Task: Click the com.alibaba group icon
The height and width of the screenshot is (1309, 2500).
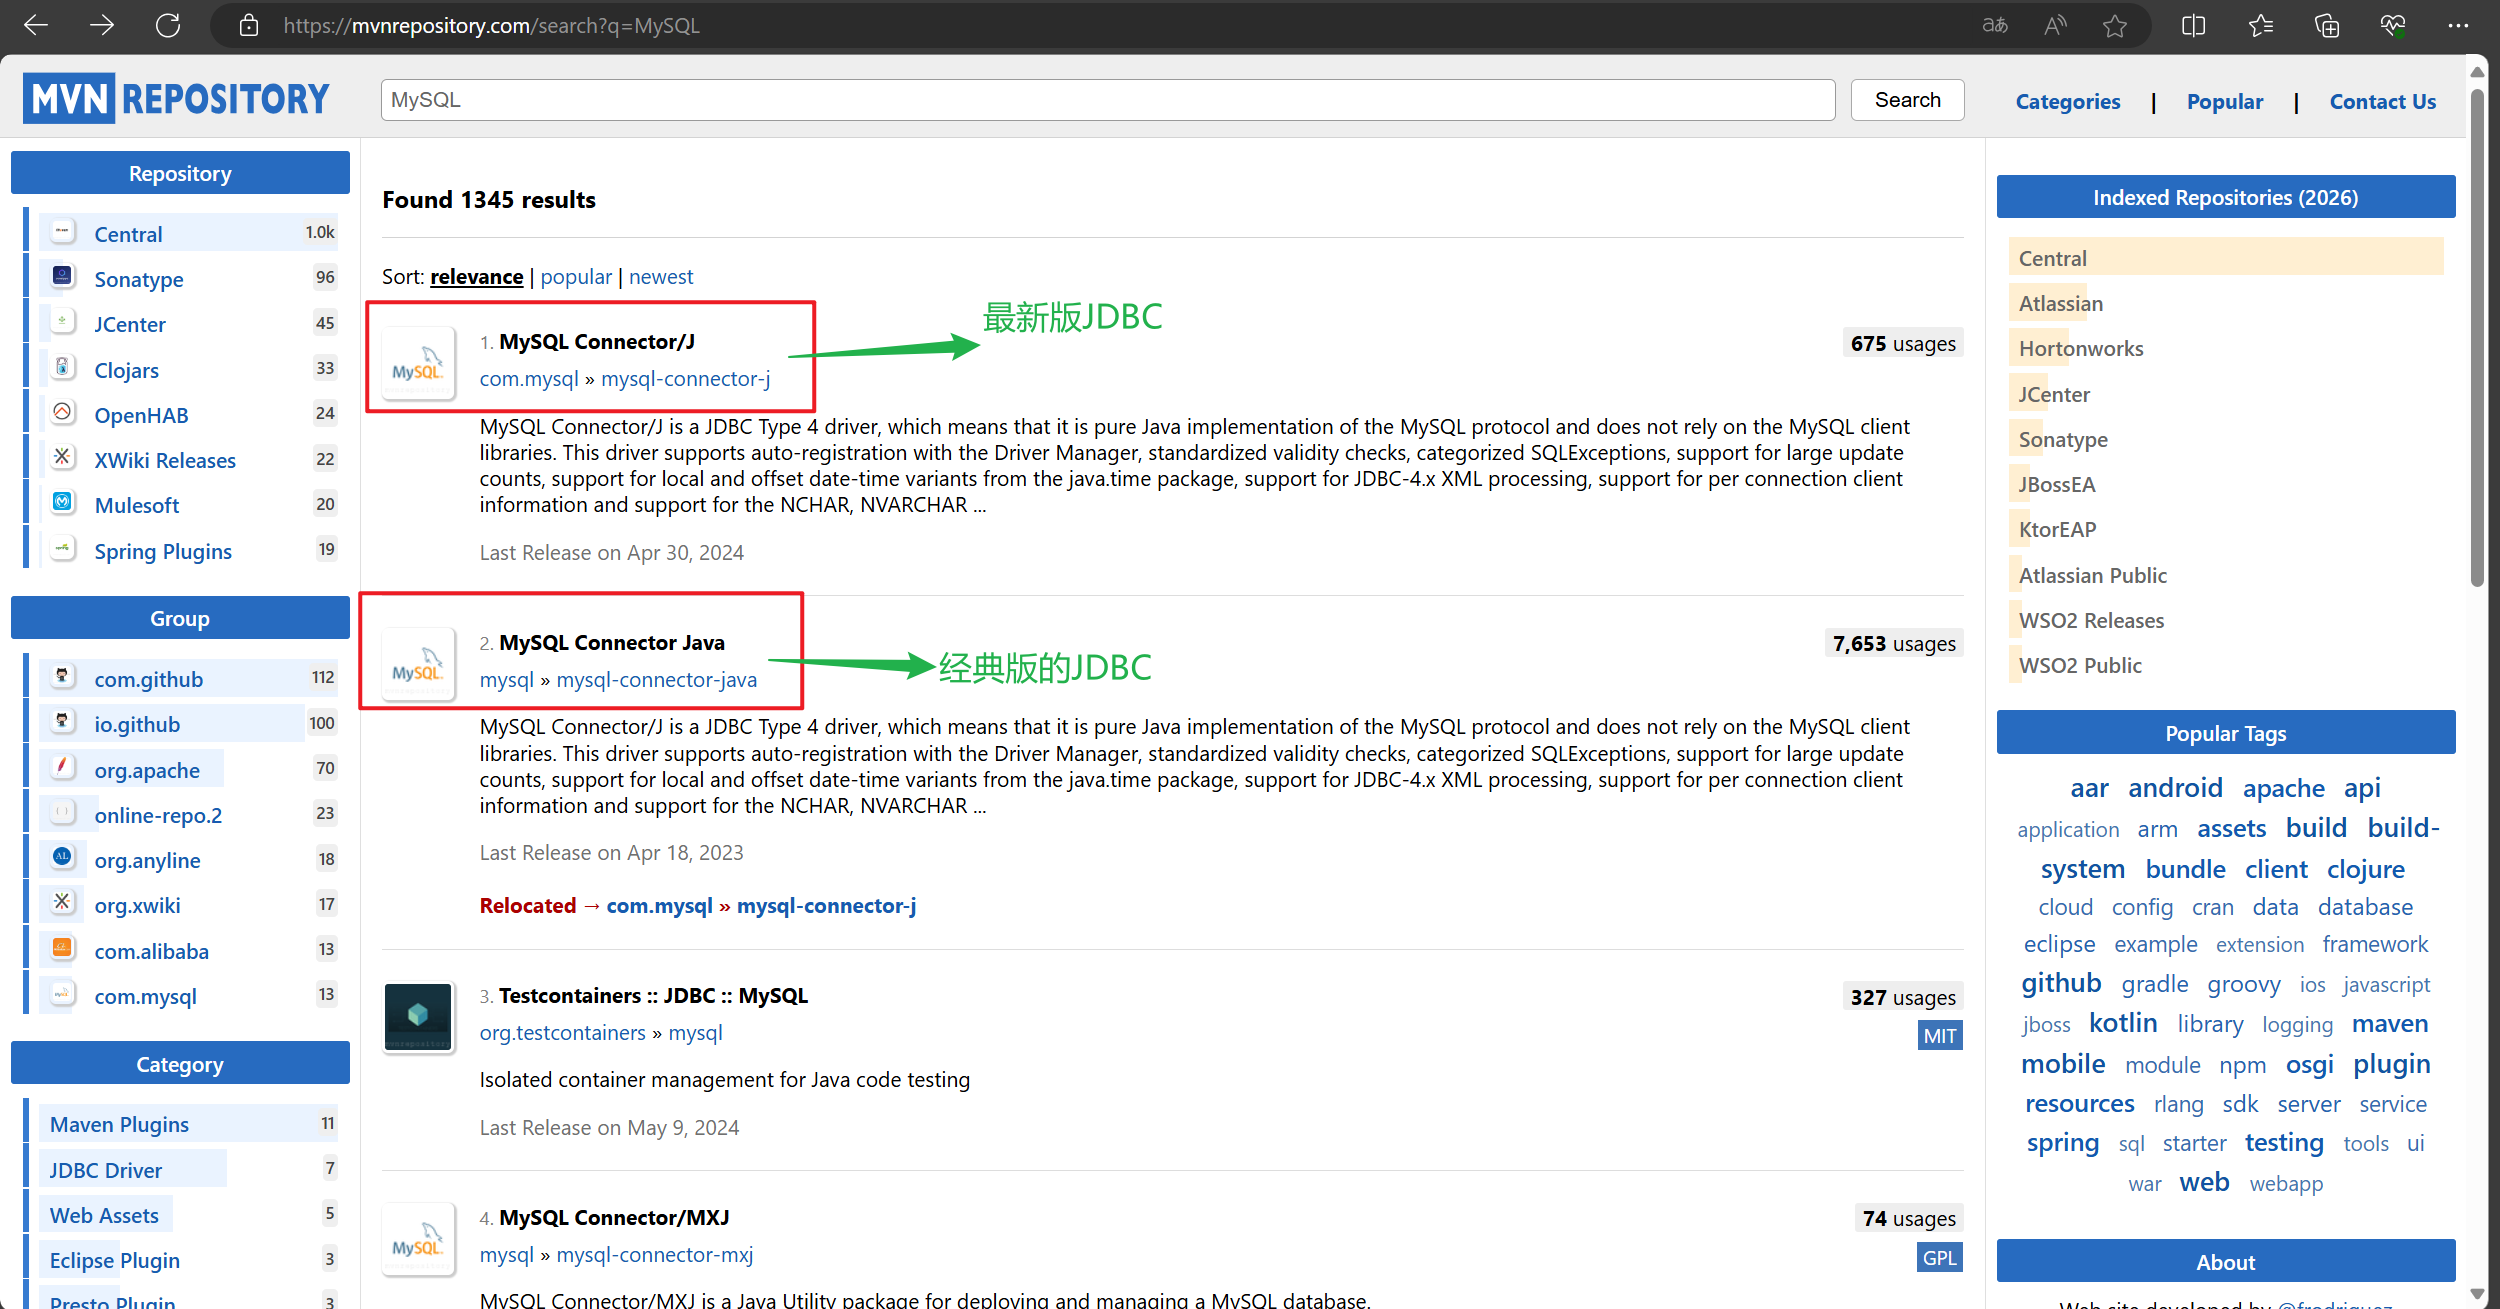Action: click(62, 948)
